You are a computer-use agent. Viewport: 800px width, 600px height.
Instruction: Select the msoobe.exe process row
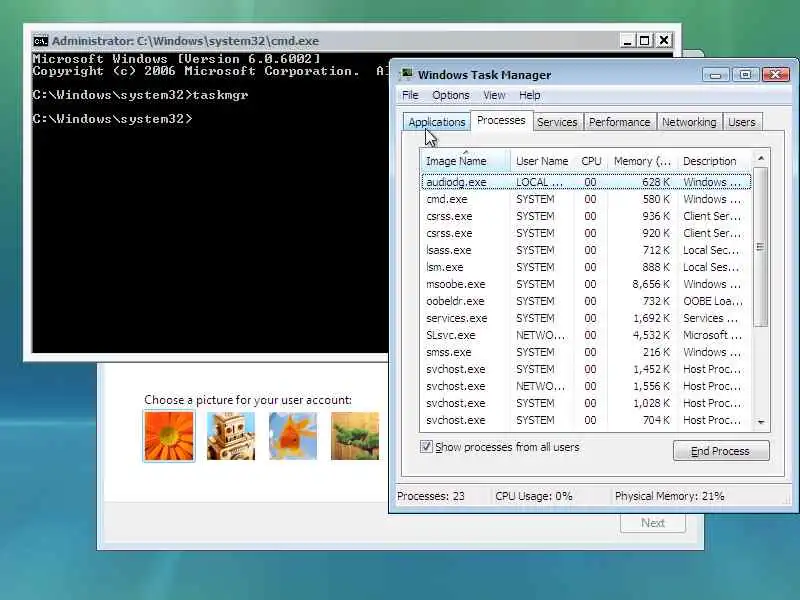coord(586,284)
